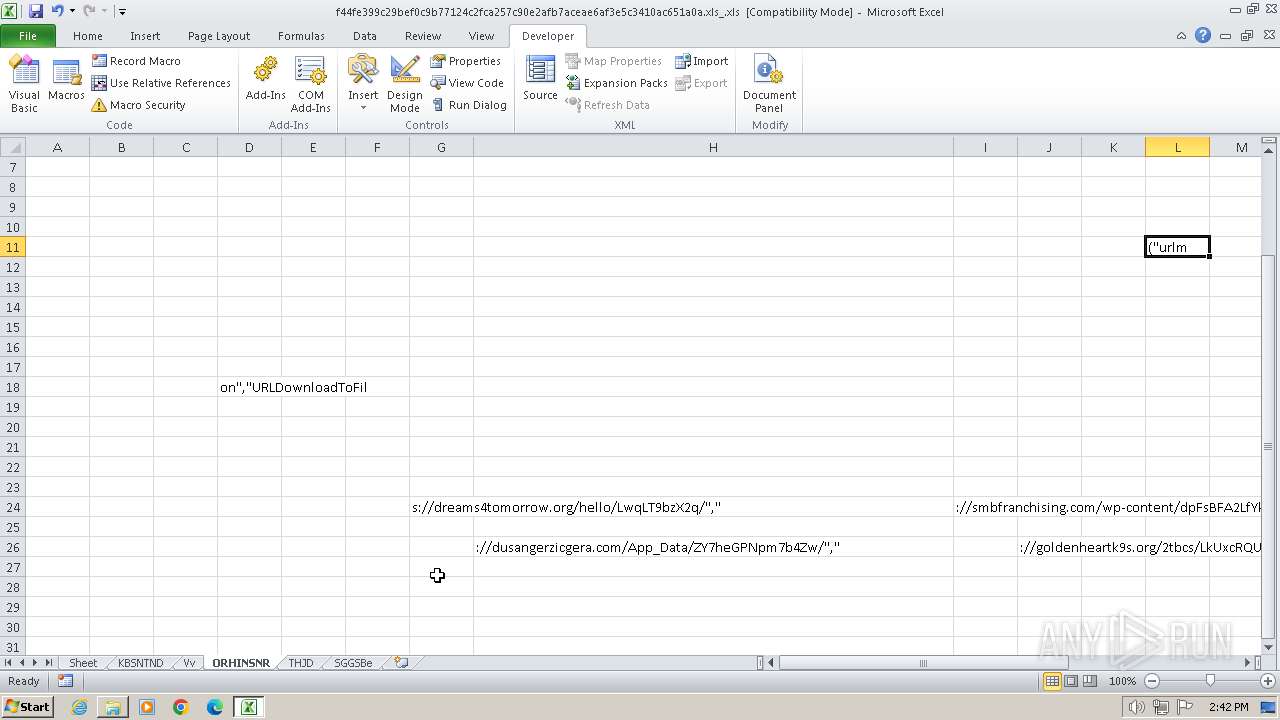This screenshot has width=1280, height=720.
Task: Toggle Design Mode
Action: point(405,84)
